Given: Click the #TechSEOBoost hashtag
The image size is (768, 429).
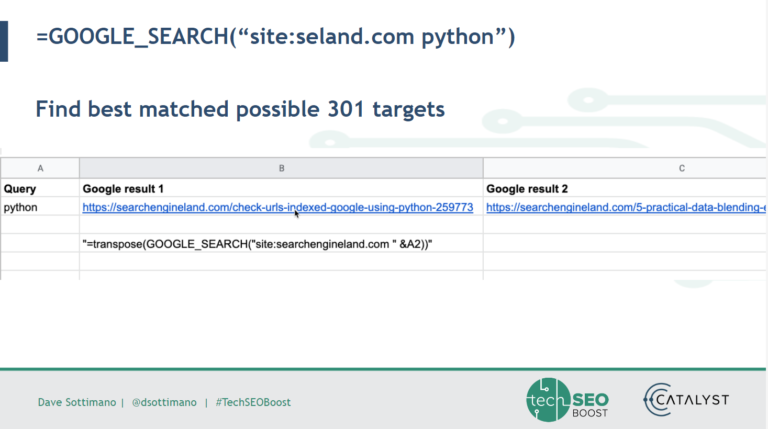Looking at the screenshot, I should tap(253, 402).
